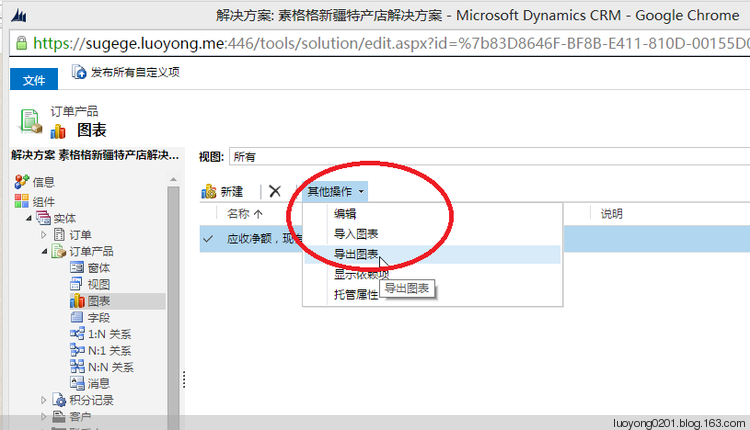The width and height of the screenshot is (750, 430).
Task: Click the New chart icon
Action: click(209, 192)
